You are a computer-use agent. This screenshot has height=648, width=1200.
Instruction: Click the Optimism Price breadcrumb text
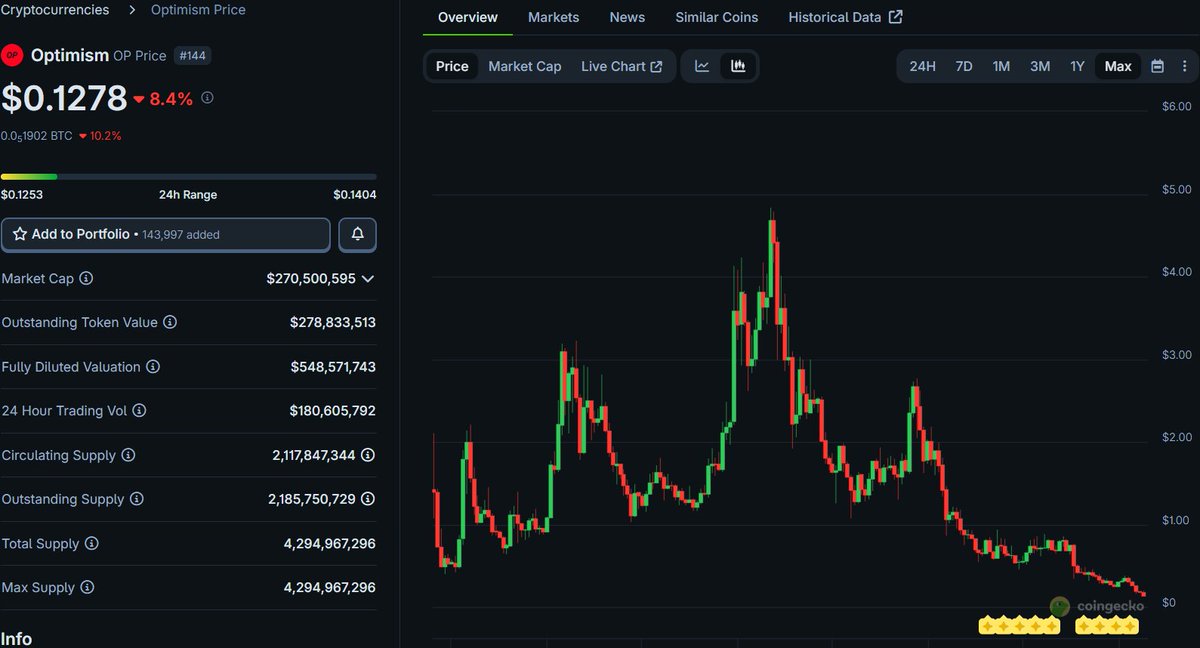coord(198,9)
